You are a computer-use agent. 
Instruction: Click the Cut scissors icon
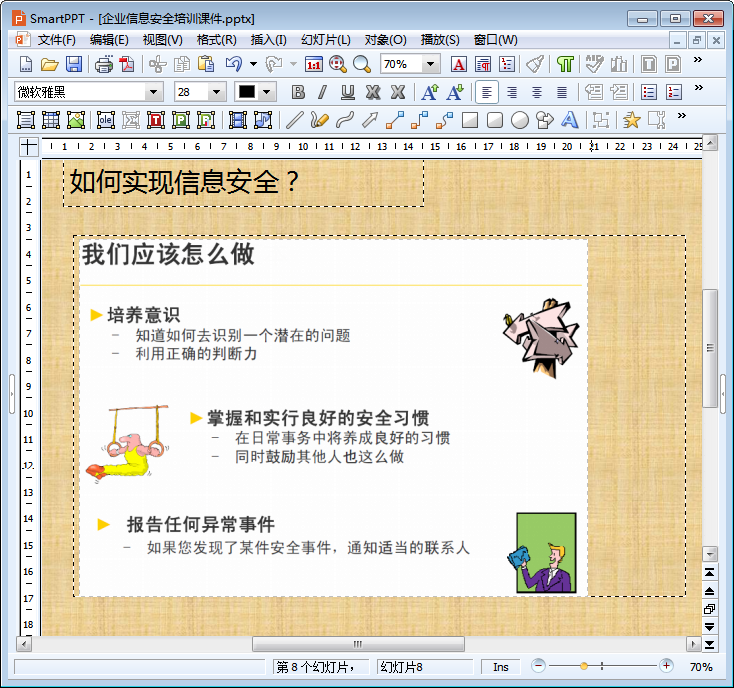tap(158, 64)
